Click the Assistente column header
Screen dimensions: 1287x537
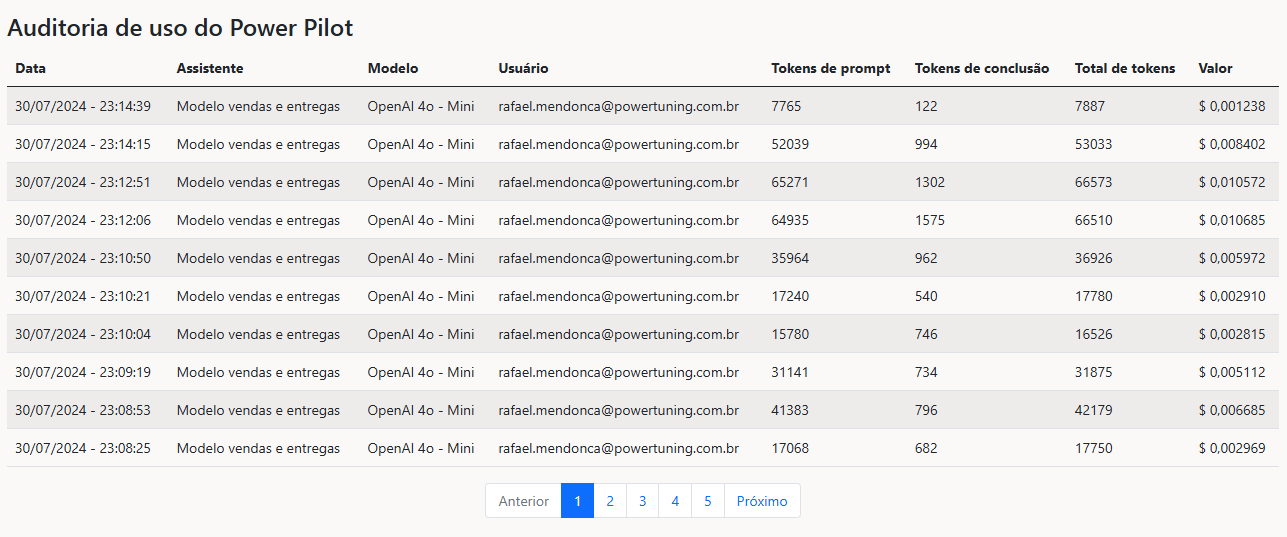tap(209, 69)
